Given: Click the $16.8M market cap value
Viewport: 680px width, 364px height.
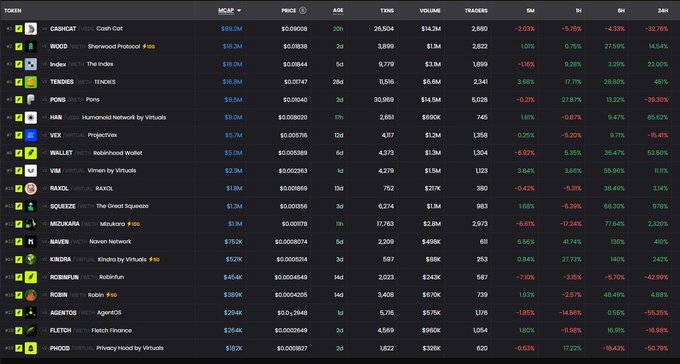Looking at the screenshot, I should pos(232,82).
